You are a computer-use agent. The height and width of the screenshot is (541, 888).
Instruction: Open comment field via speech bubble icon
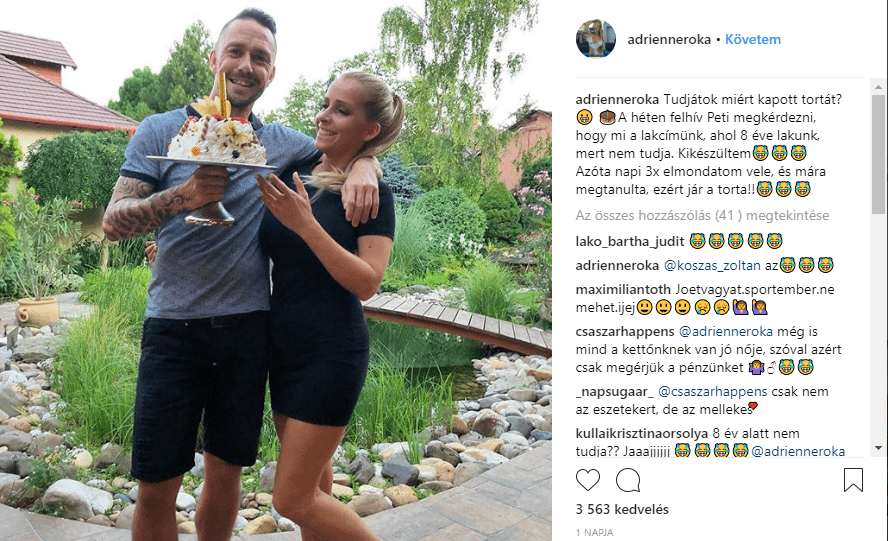point(628,480)
